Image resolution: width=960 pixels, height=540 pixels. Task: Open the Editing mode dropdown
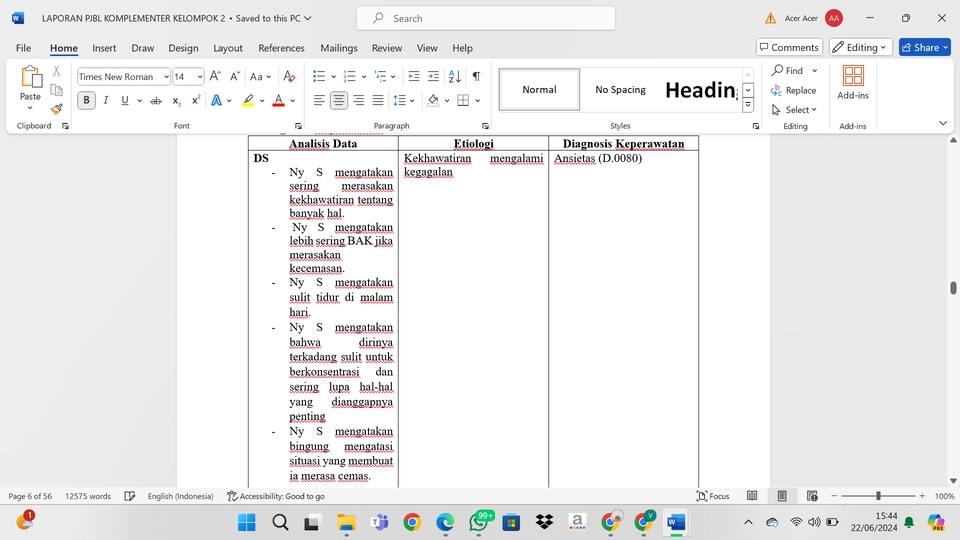pos(860,47)
